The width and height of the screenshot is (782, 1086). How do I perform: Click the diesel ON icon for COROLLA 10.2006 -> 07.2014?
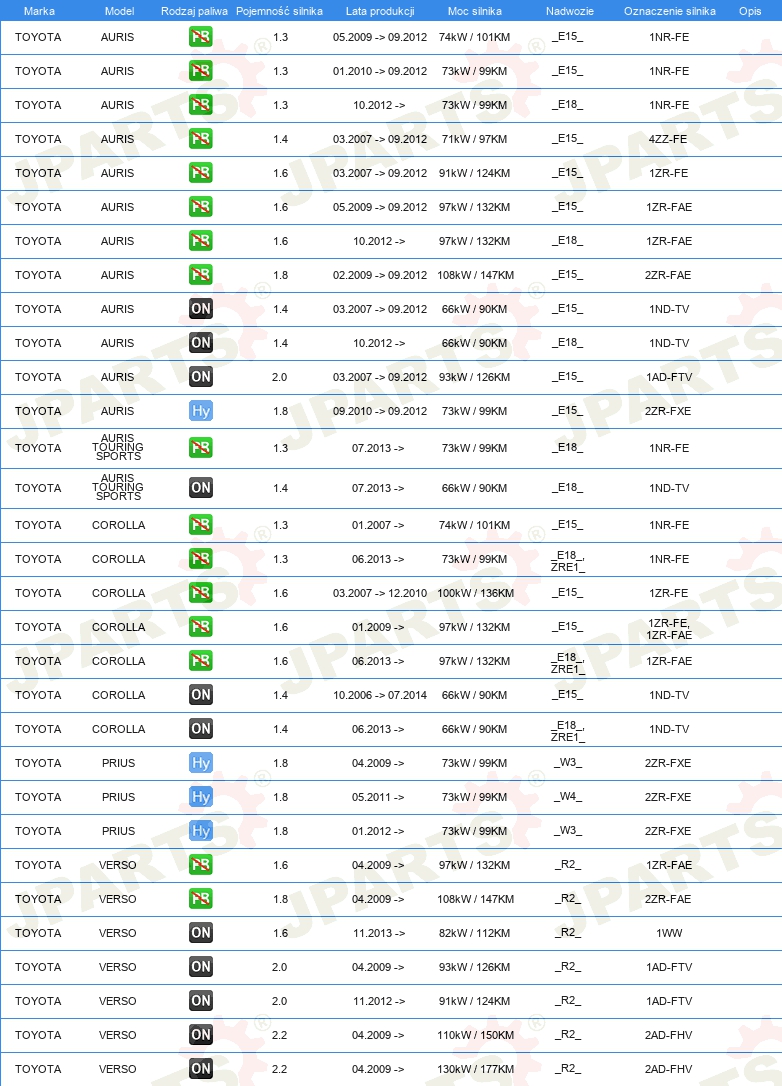point(200,694)
